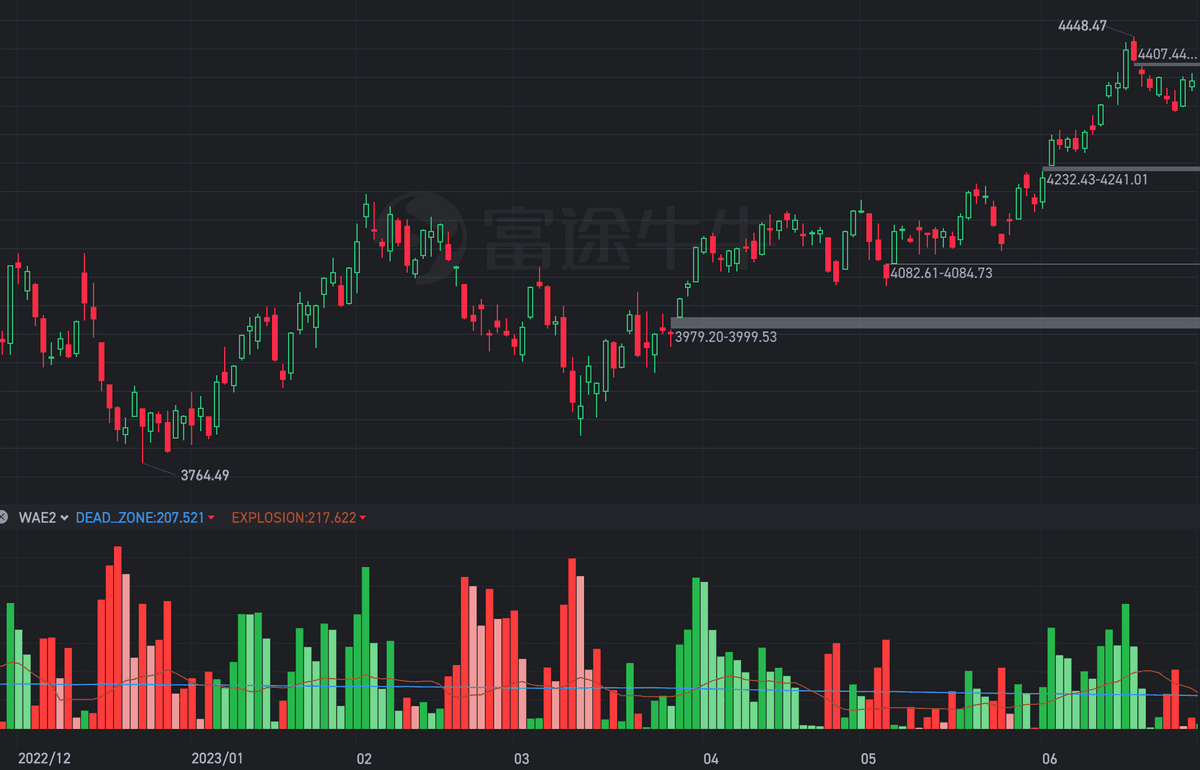Expand the WAE2 indicator dropdown chevron
The width and height of the screenshot is (1200, 770).
point(64,518)
